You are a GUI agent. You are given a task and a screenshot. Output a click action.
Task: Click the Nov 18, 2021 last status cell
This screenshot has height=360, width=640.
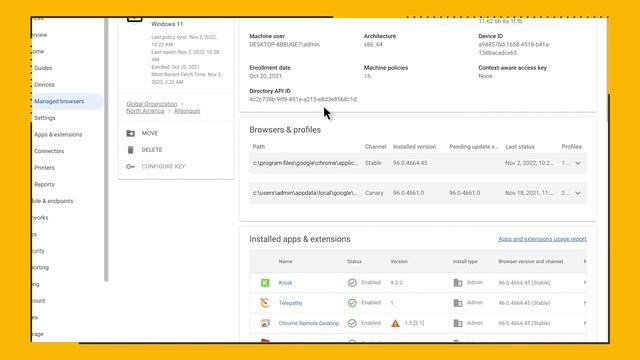529,193
